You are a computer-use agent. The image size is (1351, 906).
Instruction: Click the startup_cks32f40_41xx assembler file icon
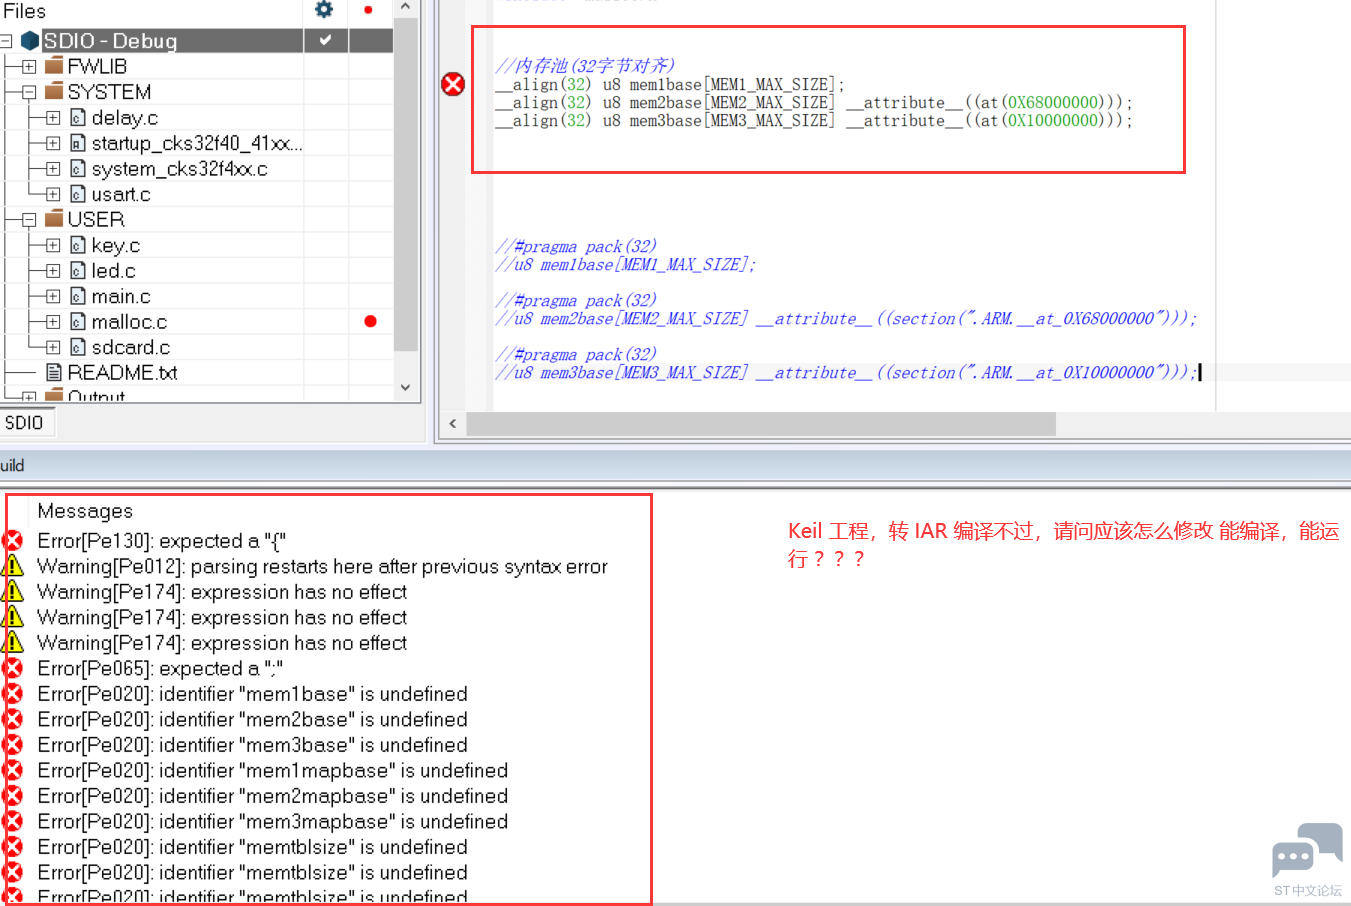pyautogui.click(x=78, y=143)
